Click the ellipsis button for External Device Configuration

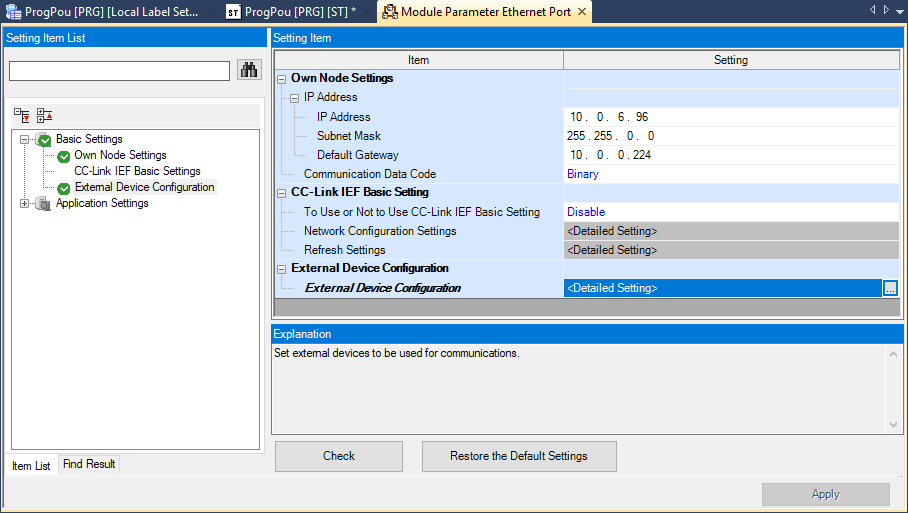tap(890, 288)
